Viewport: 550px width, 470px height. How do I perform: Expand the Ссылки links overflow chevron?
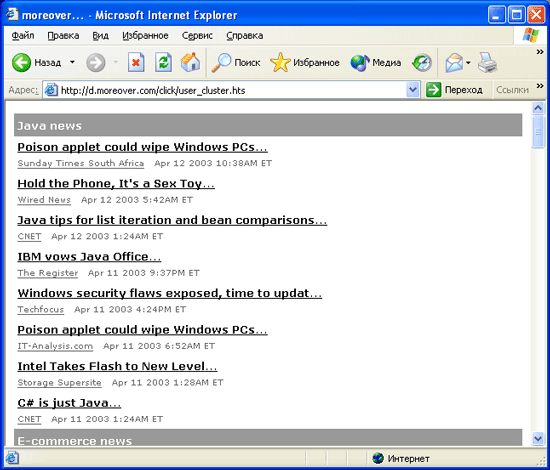pos(540,86)
